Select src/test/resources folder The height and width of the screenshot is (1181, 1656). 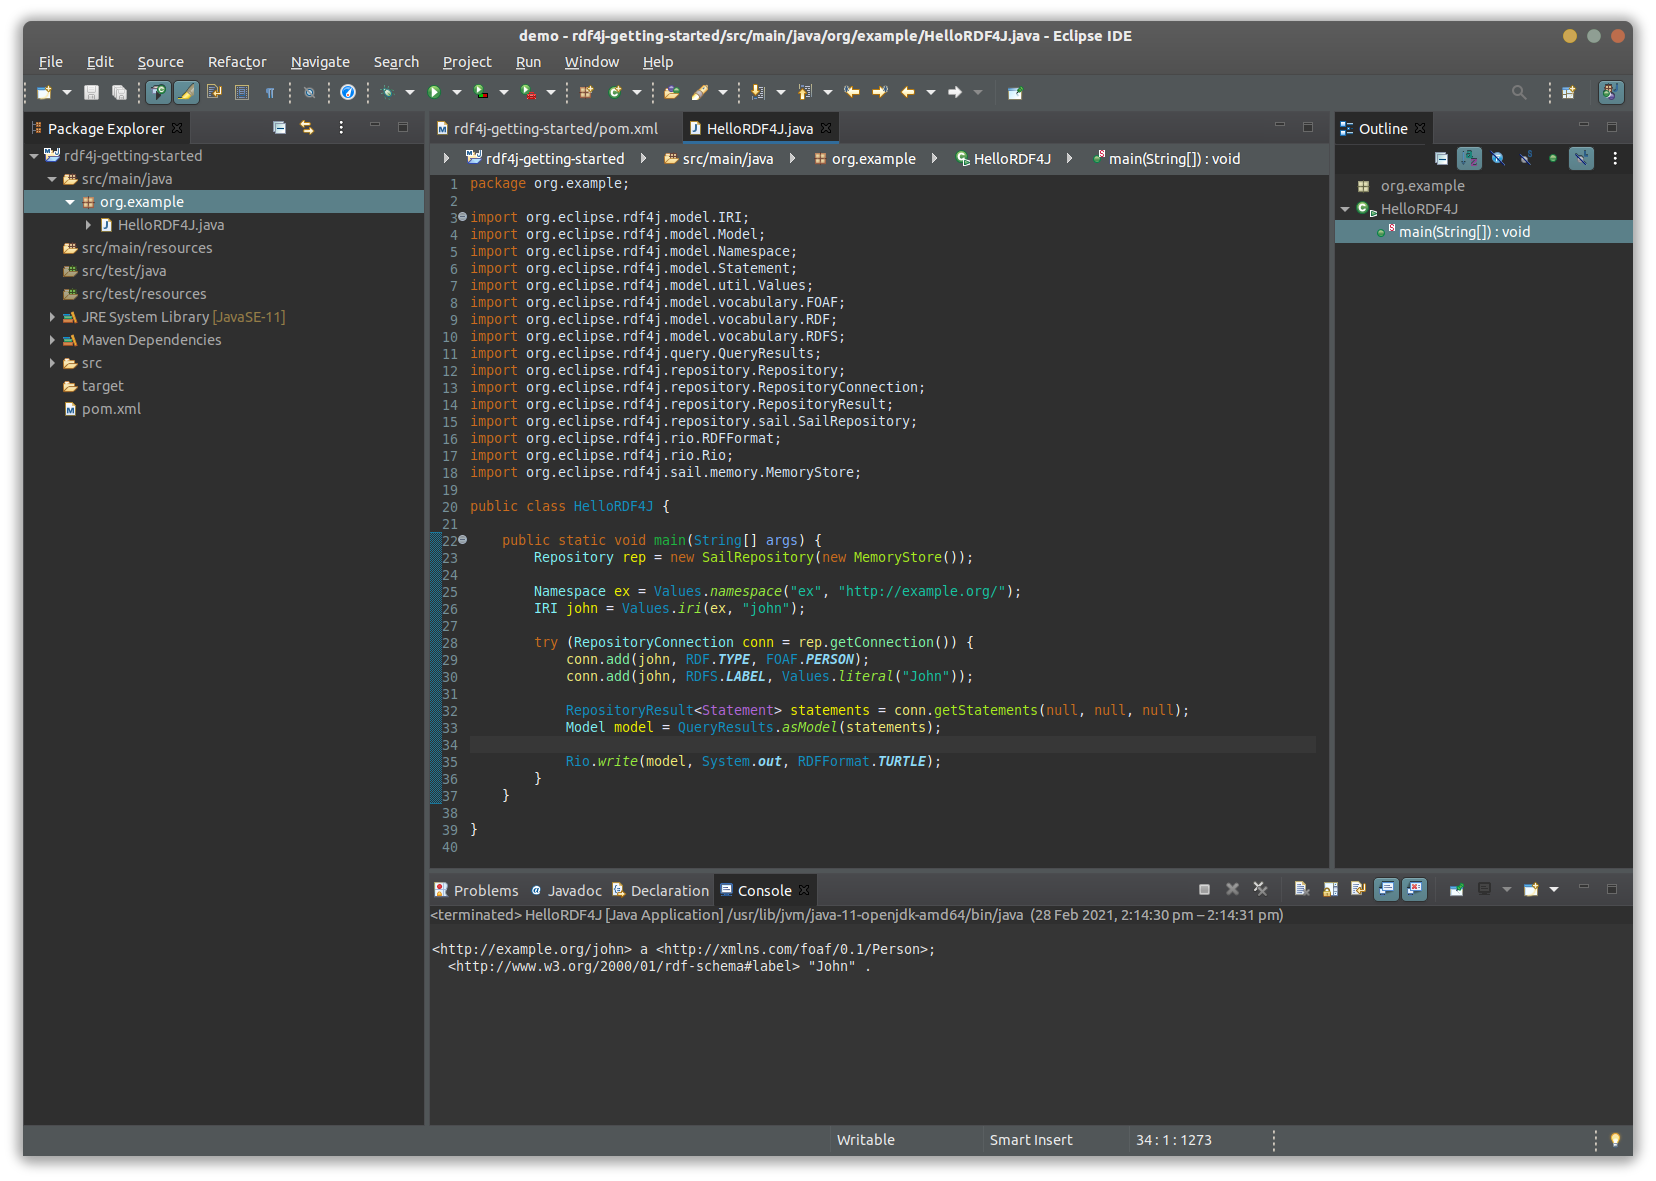tap(144, 294)
